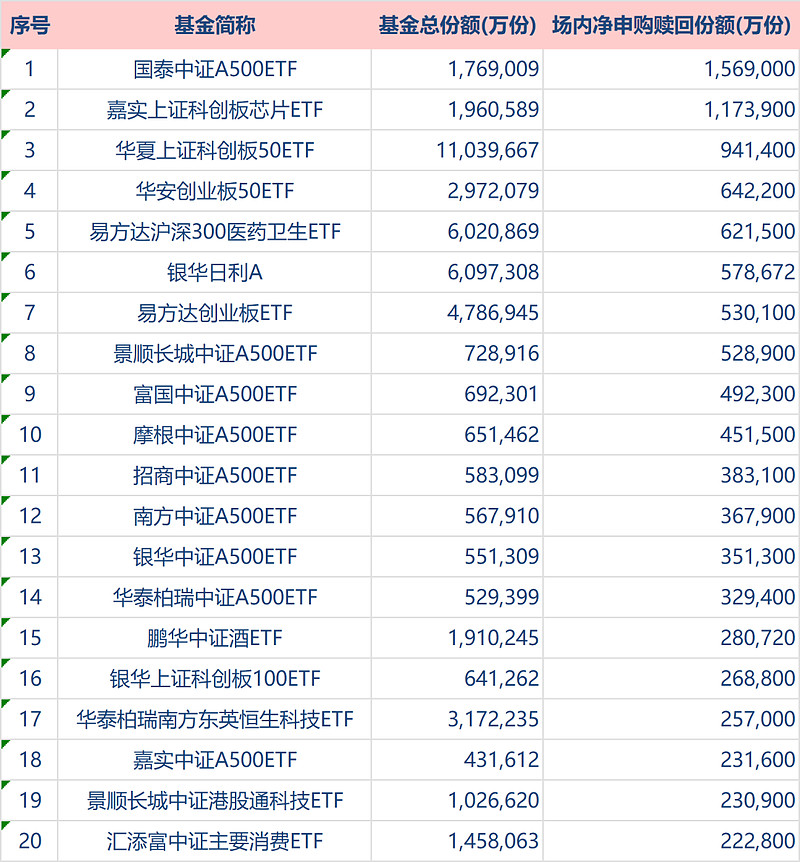Screen dimensions: 800x862
Task: Click net subscription value 351,300
Action: click(x=758, y=557)
